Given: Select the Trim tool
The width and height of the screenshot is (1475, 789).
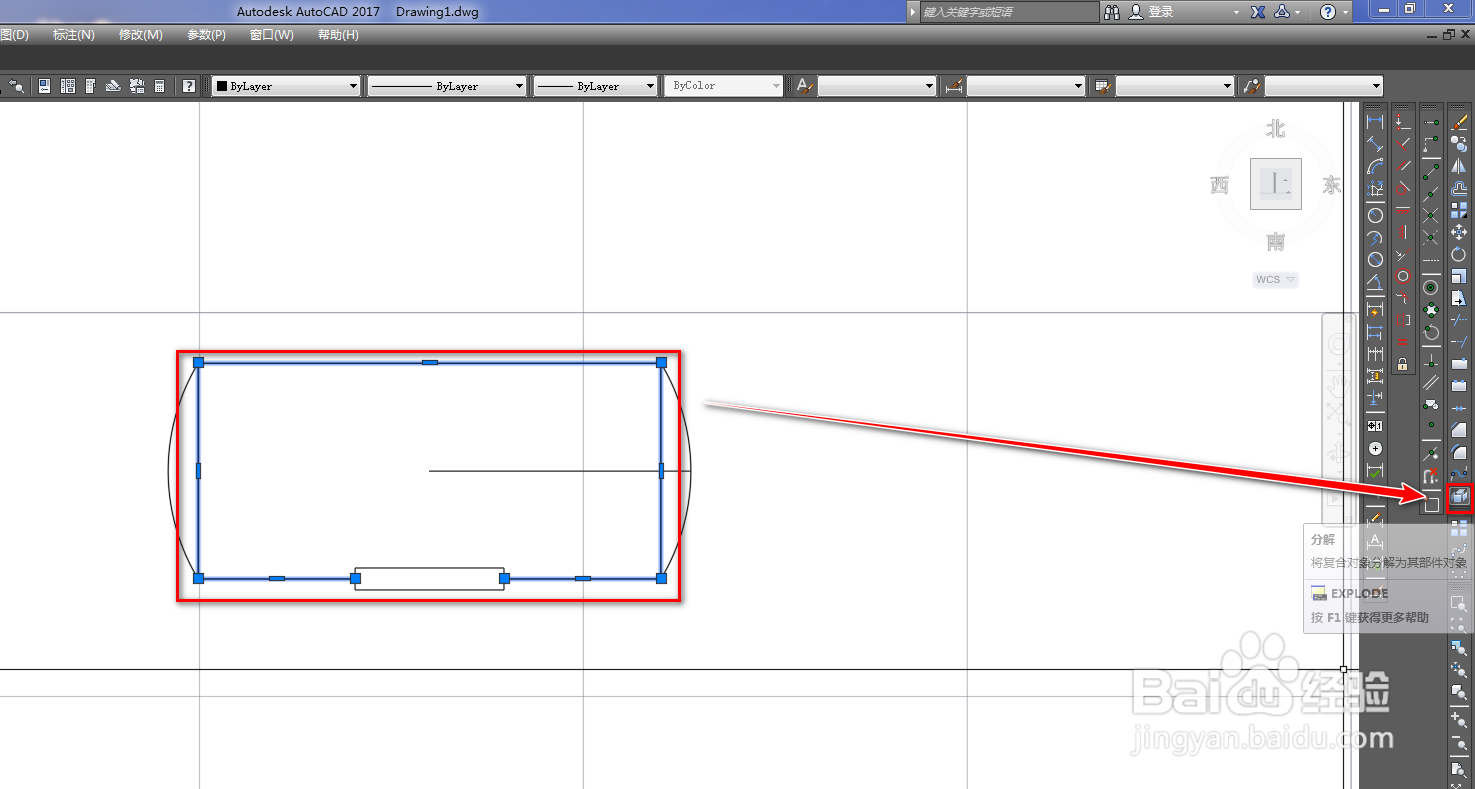Looking at the screenshot, I should point(1459,320).
